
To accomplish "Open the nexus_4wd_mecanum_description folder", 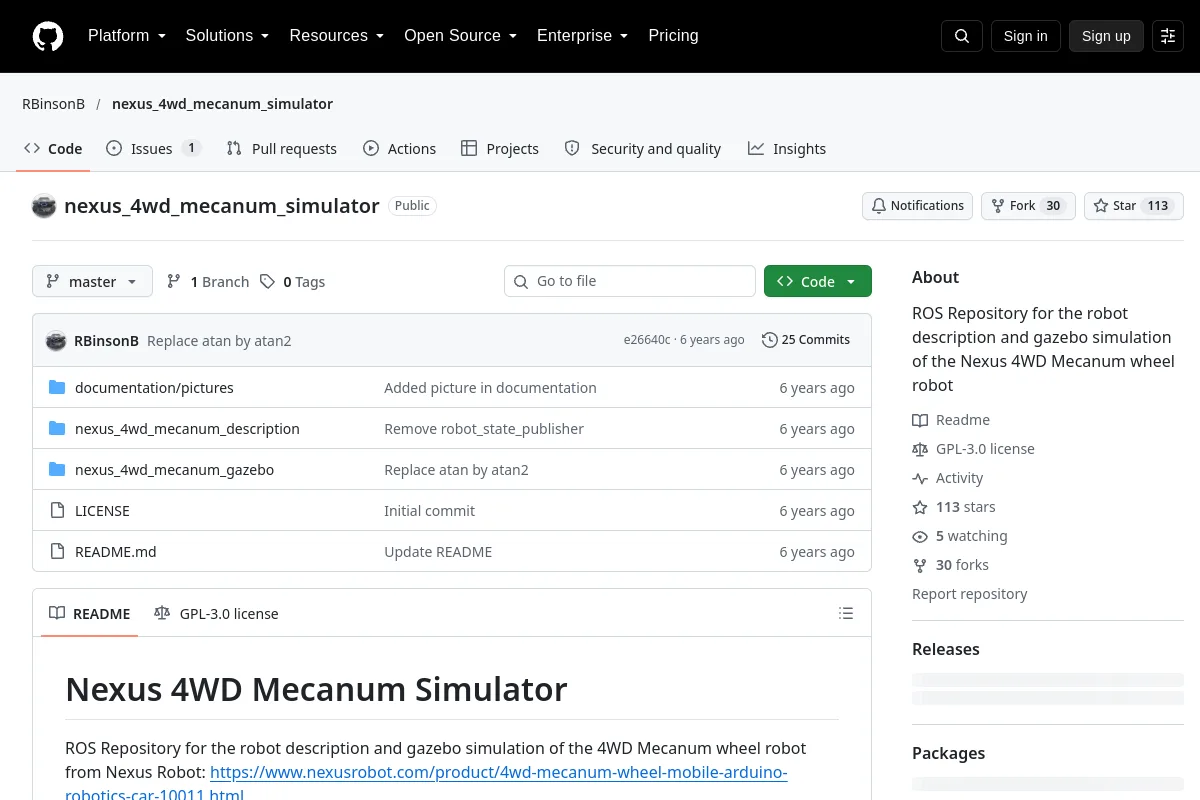I will (x=187, y=429).
